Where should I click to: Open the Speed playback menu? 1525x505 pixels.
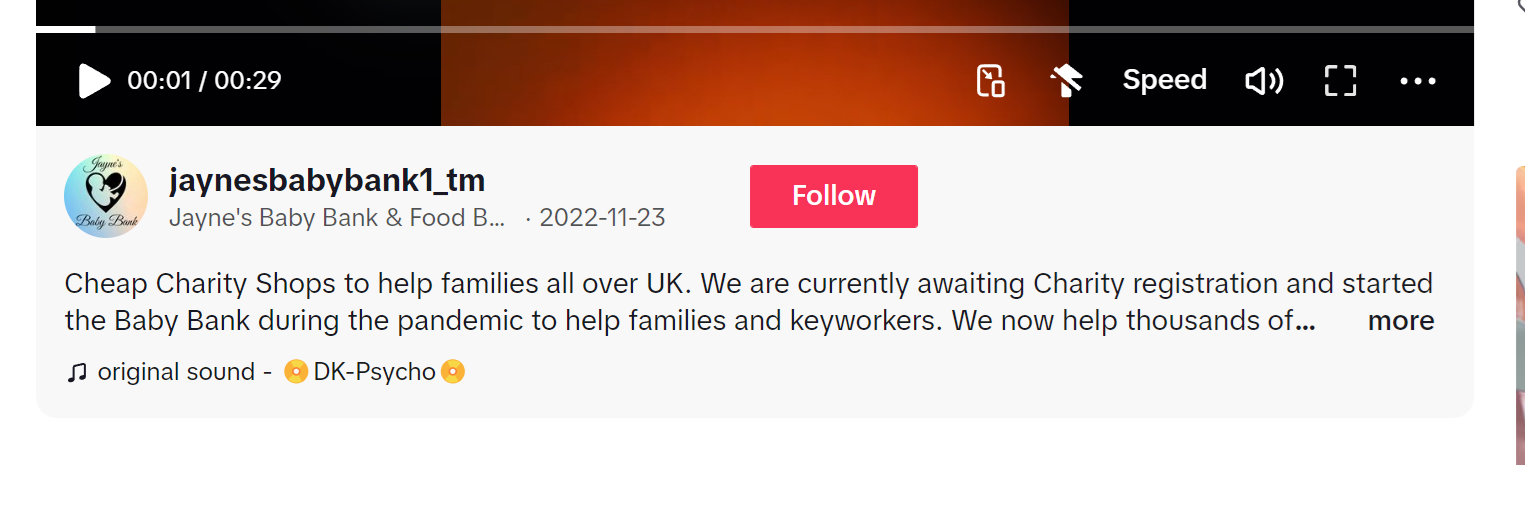tap(1164, 80)
